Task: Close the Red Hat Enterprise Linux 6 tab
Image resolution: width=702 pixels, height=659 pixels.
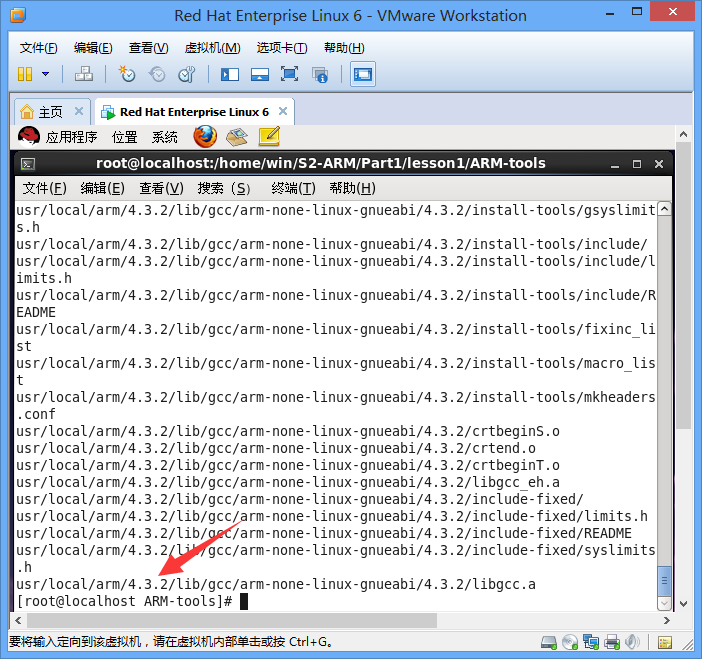Action: pyautogui.click(x=283, y=111)
